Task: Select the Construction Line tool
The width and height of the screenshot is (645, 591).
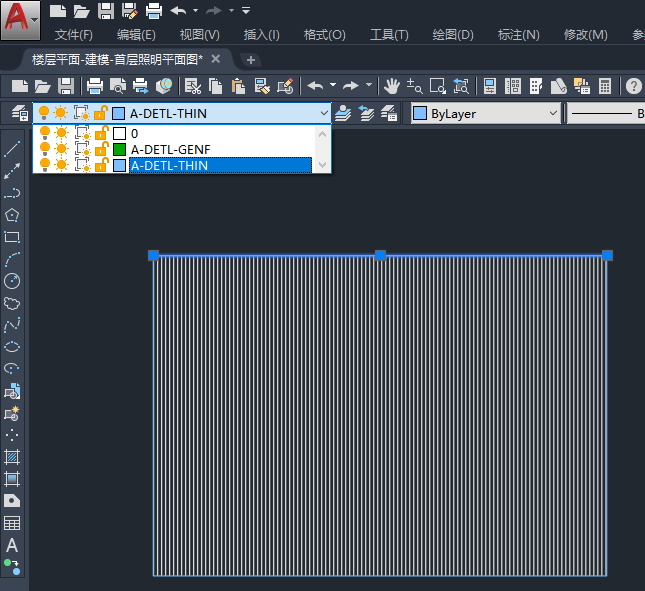Action: point(12,171)
